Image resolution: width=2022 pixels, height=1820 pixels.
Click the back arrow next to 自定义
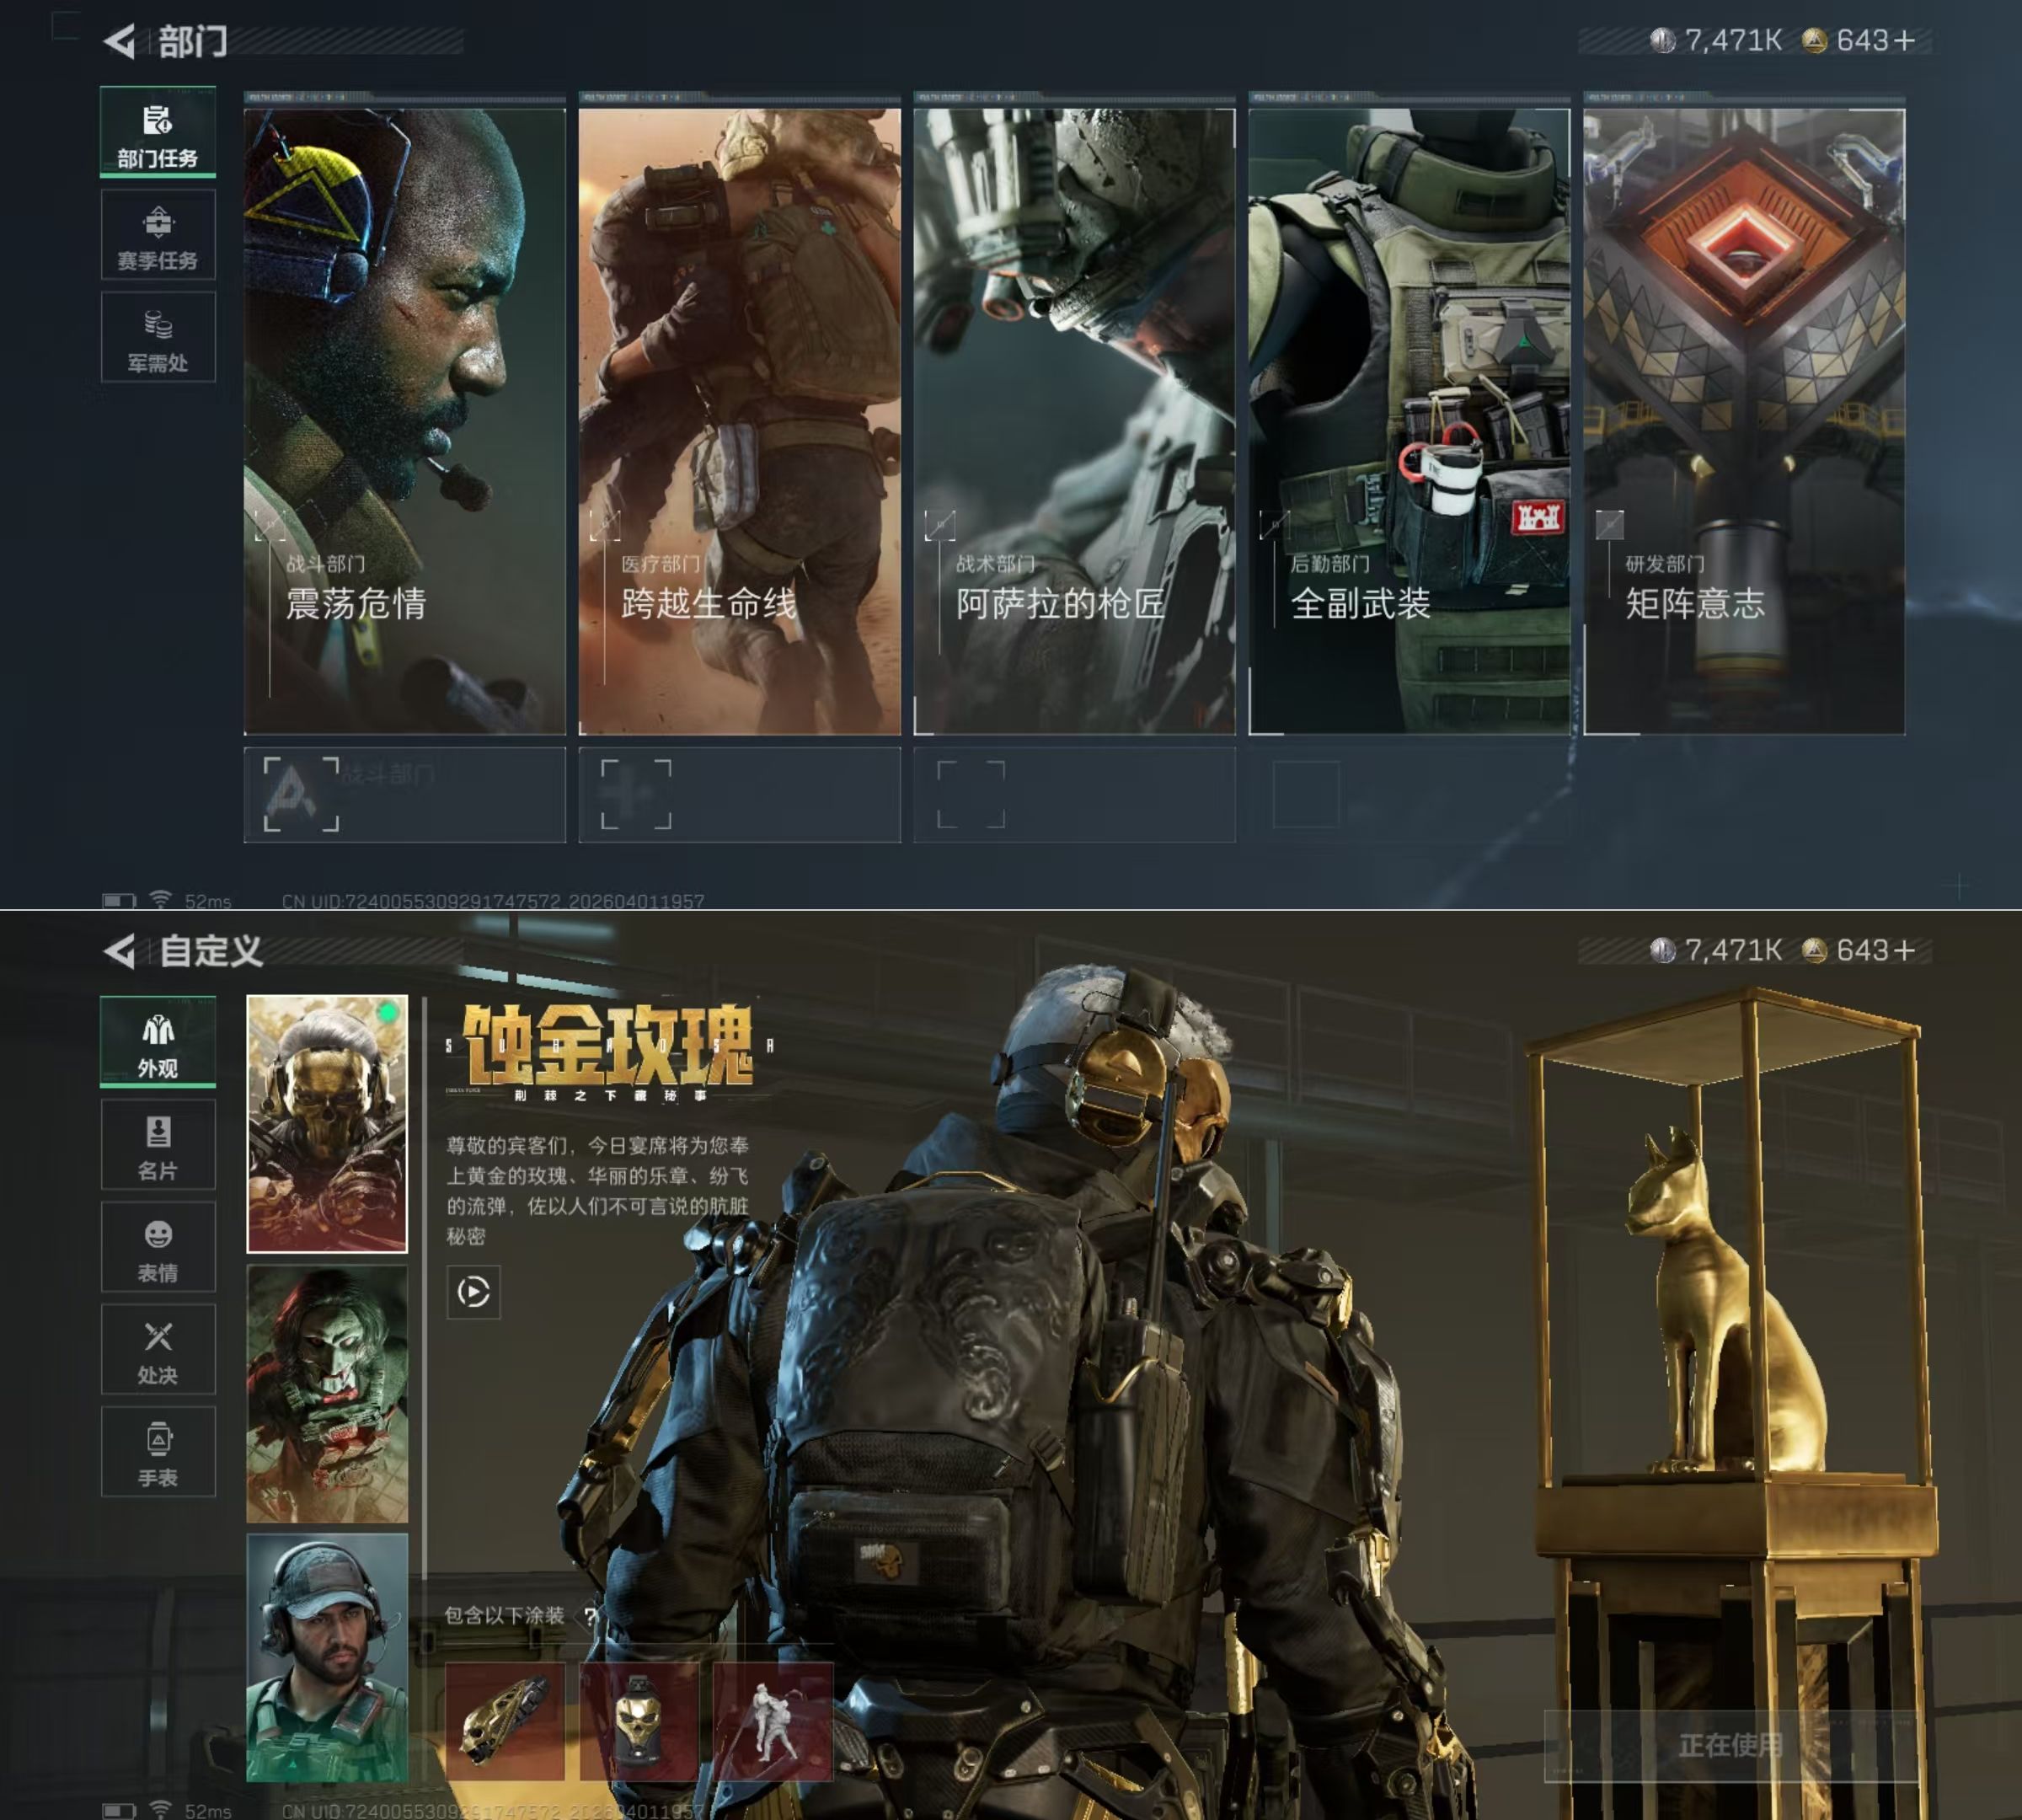[120, 951]
